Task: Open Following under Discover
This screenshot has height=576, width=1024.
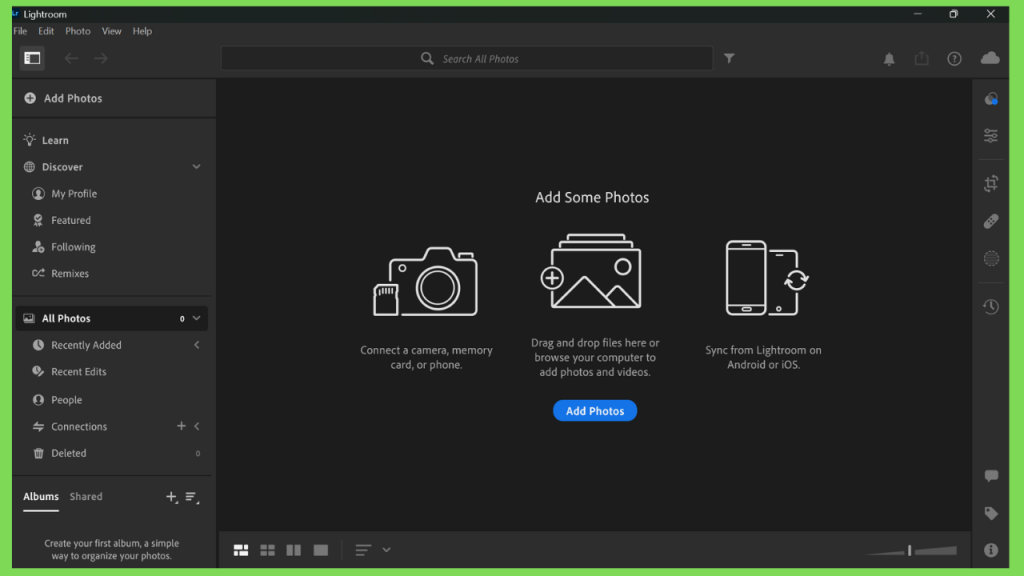Action: tap(73, 247)
